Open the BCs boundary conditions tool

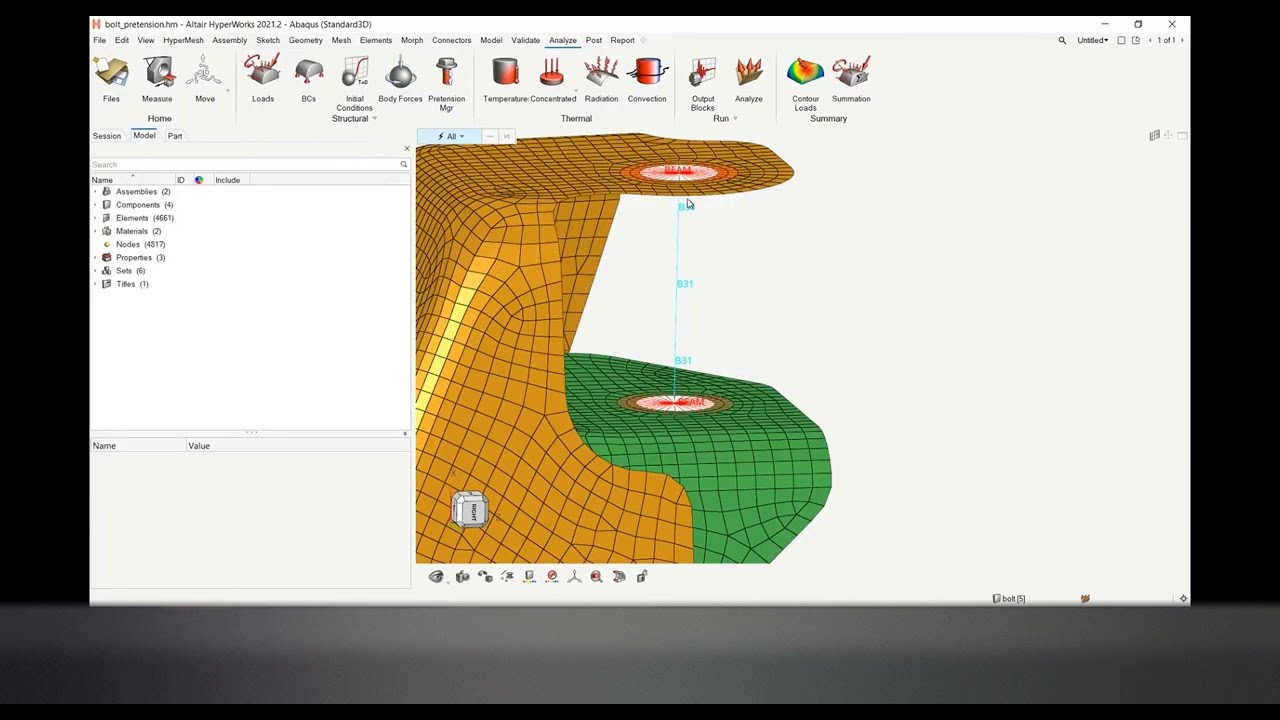click(x=308, y=80)
